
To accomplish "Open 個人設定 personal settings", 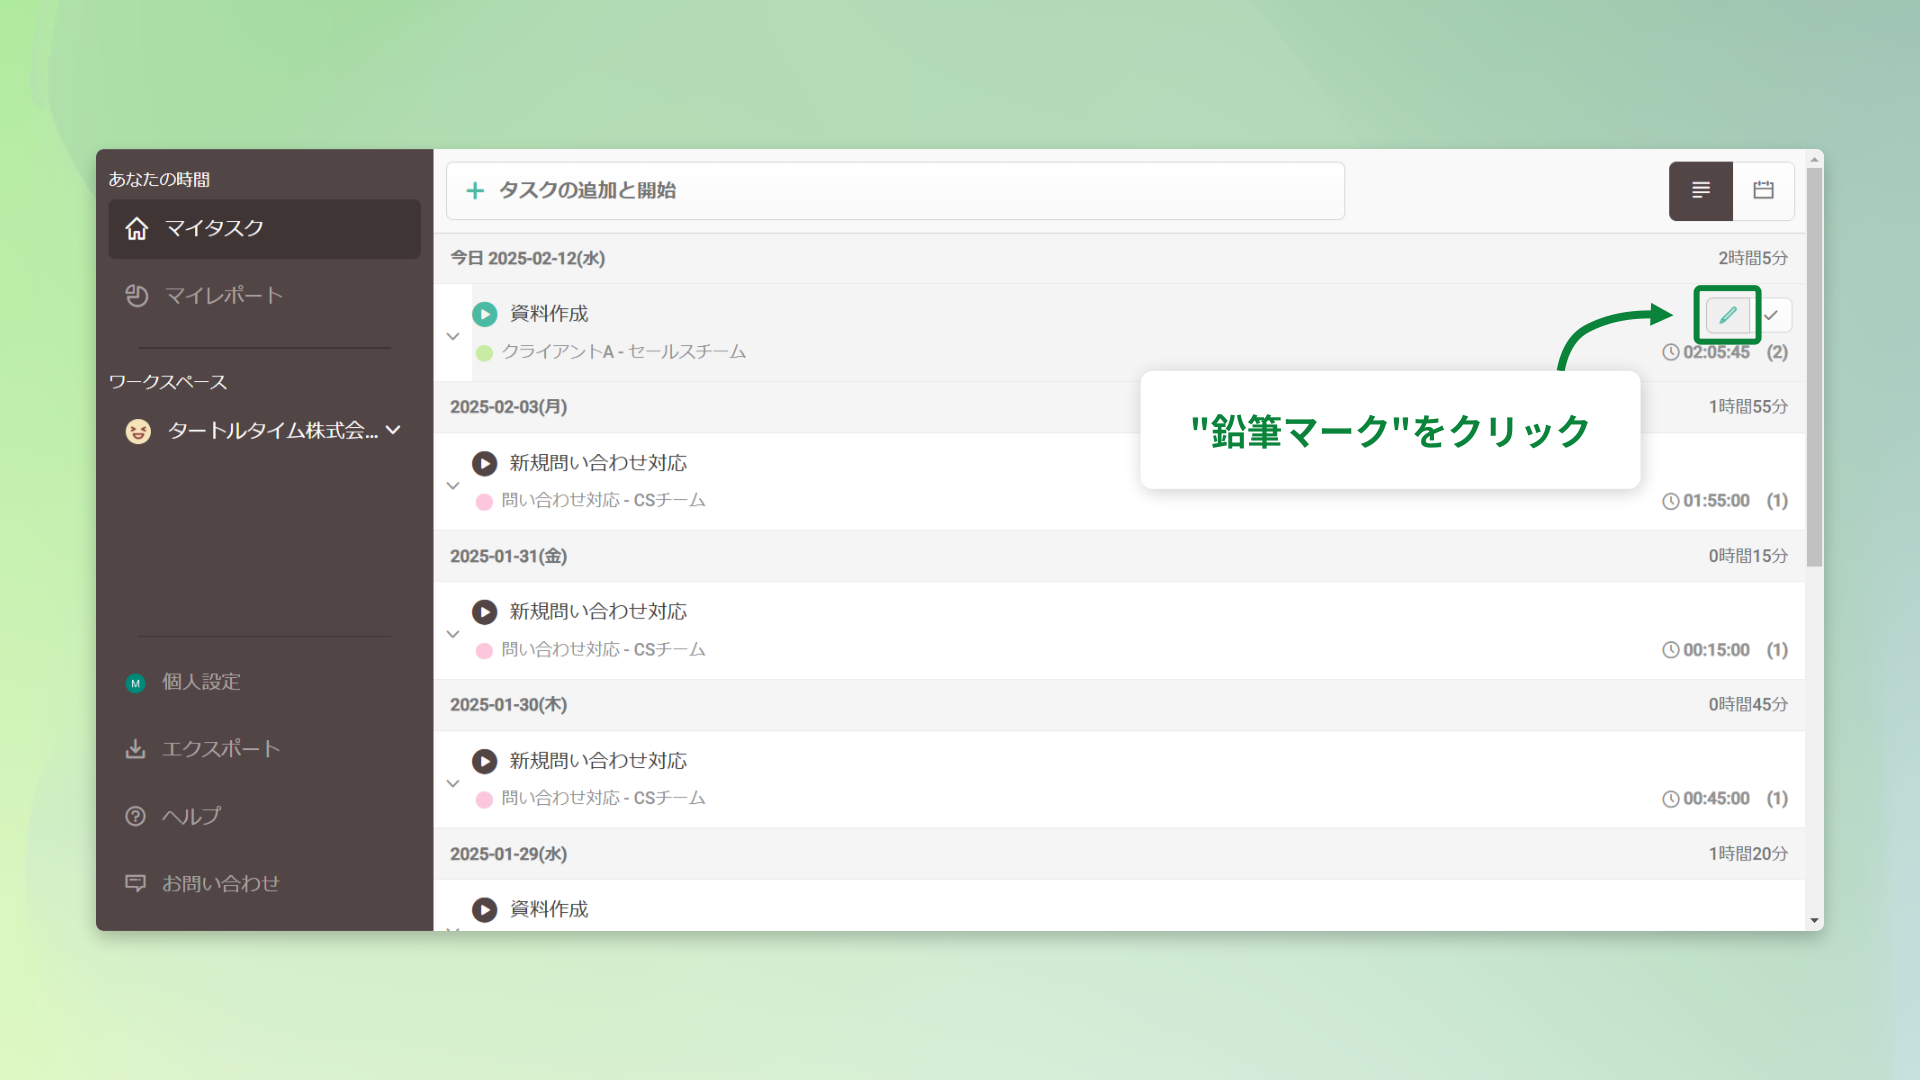I will point(200,682).
